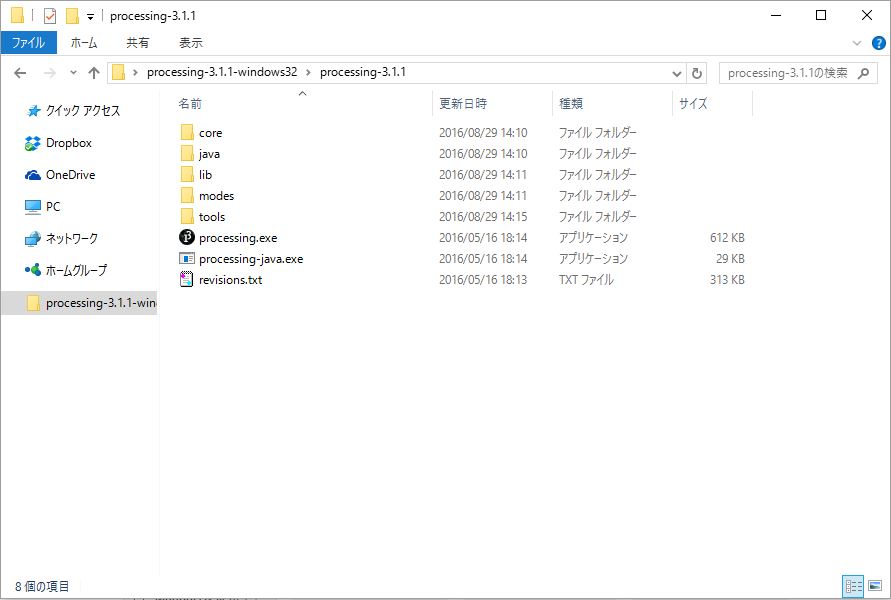Click the 2016/08/29 14:15 date cell
891x600 pixels.
pyautogui.click(x=483, y=216)
